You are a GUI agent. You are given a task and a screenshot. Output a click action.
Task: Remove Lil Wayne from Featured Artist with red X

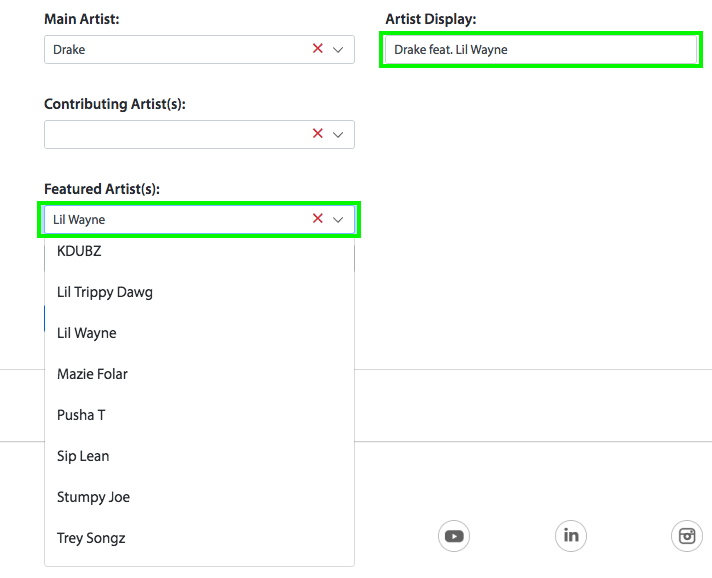click(x=318, y=219)
